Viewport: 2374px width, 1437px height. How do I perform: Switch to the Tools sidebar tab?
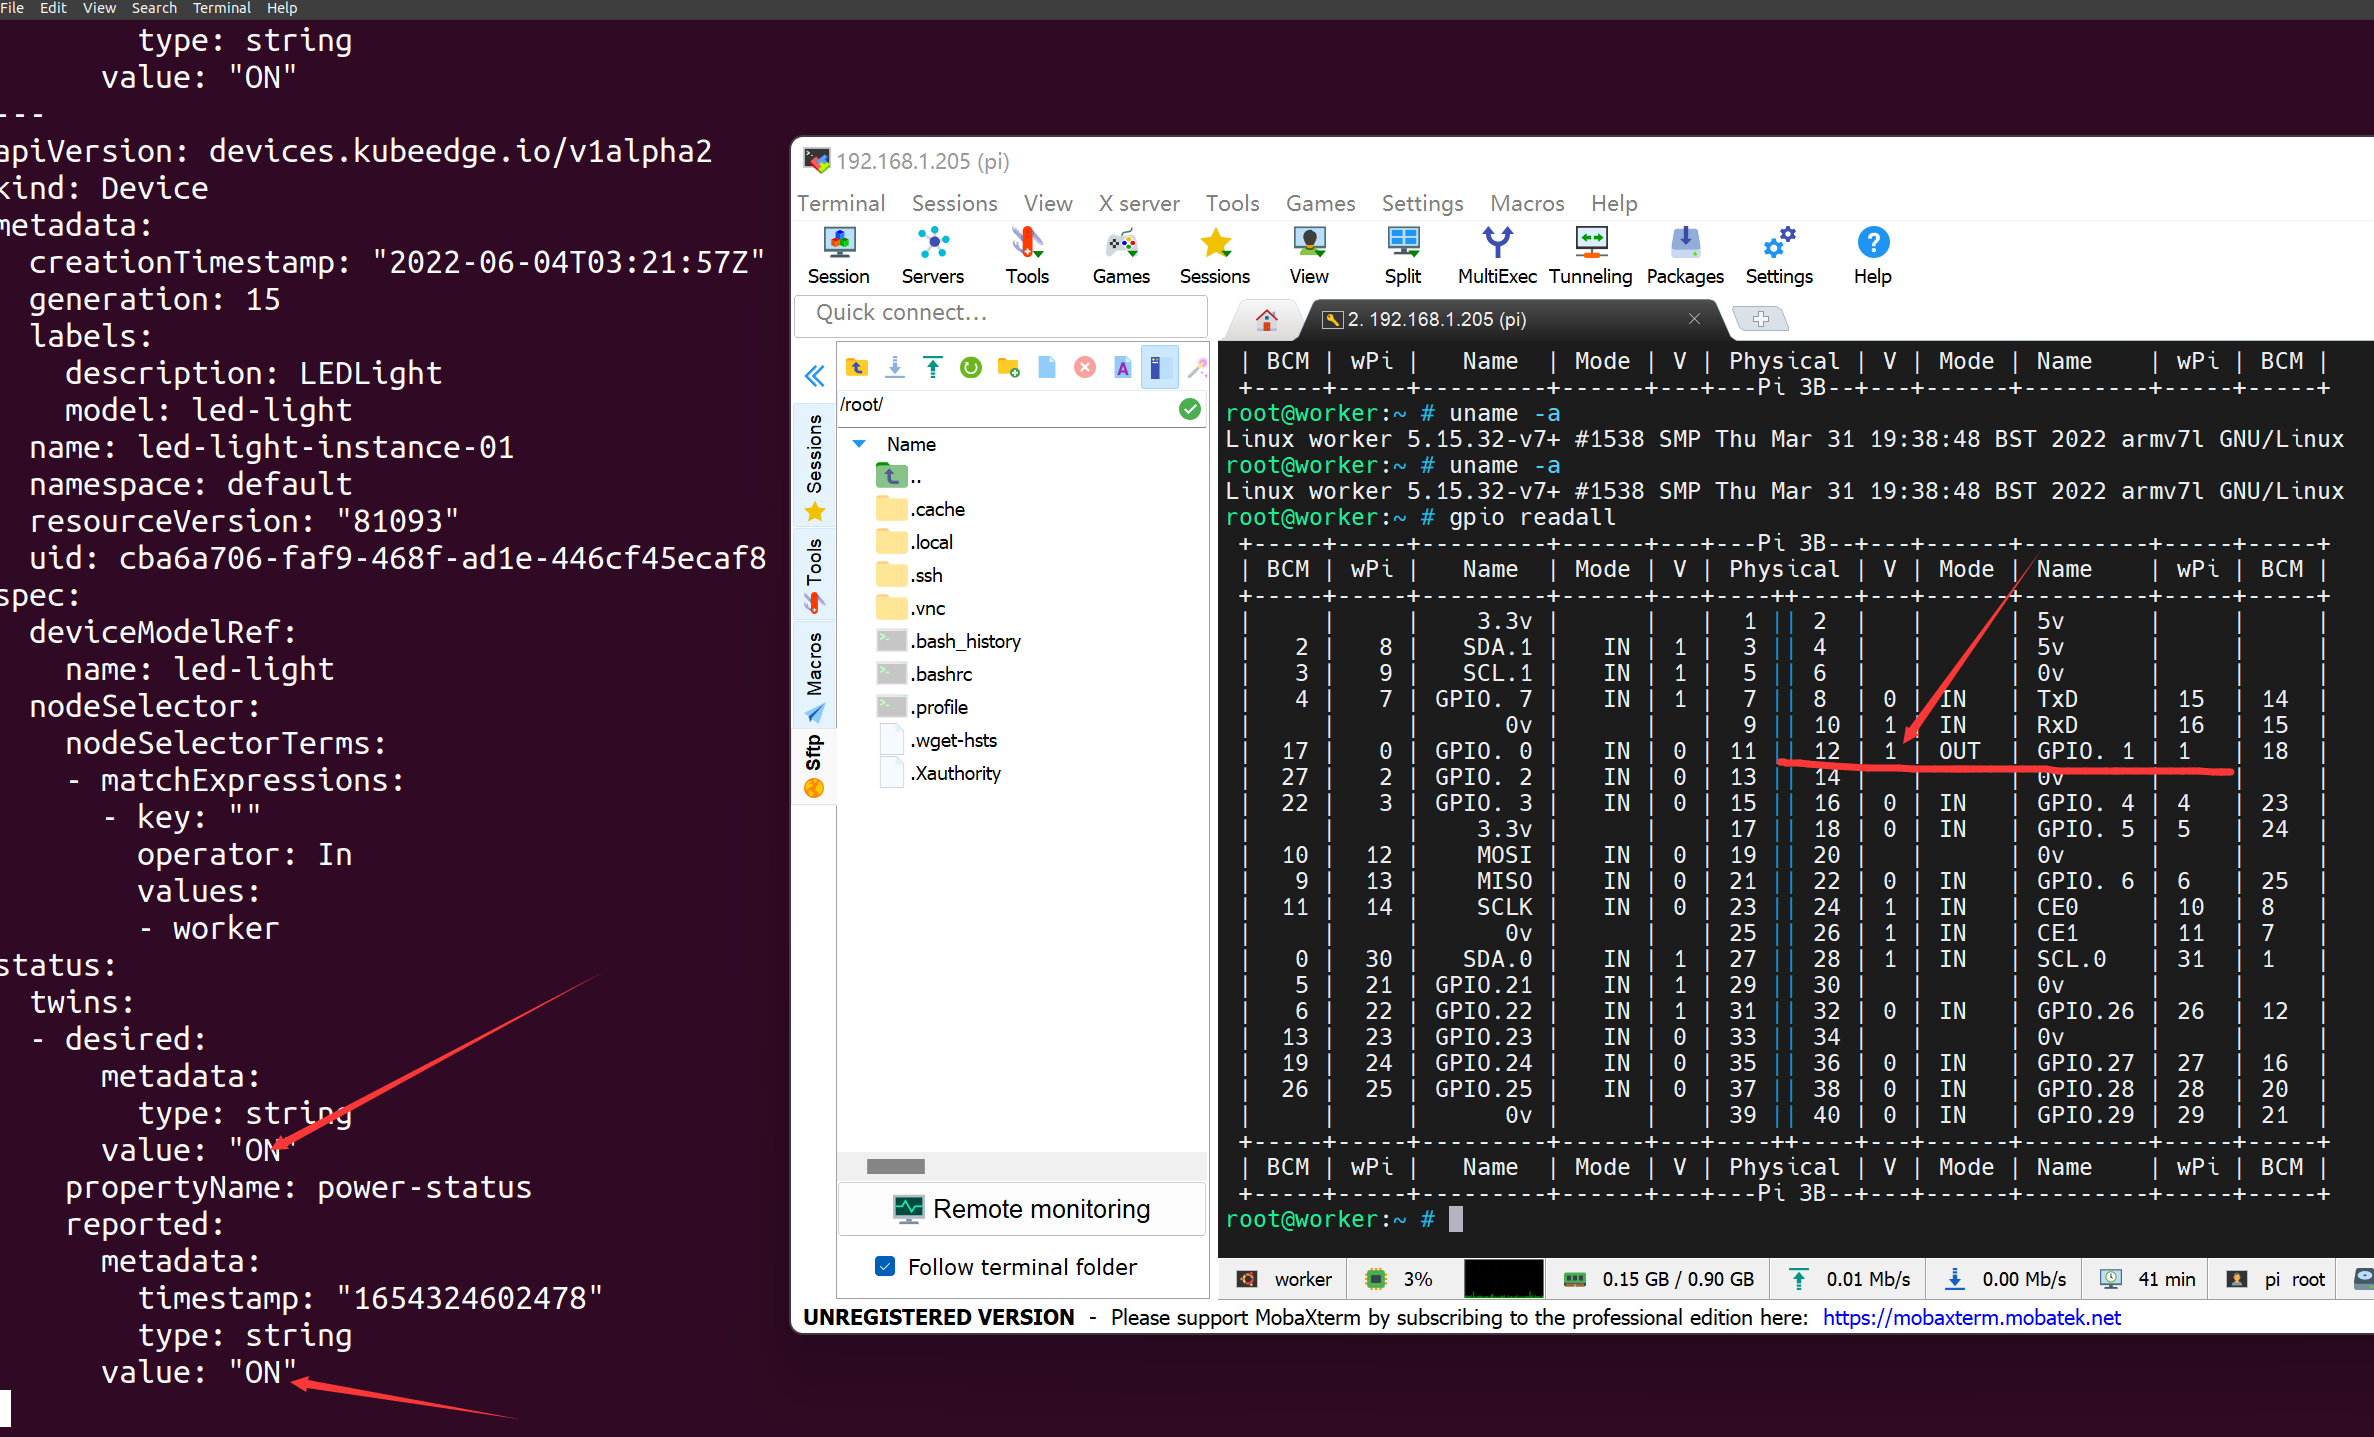[x=815, y=576]
